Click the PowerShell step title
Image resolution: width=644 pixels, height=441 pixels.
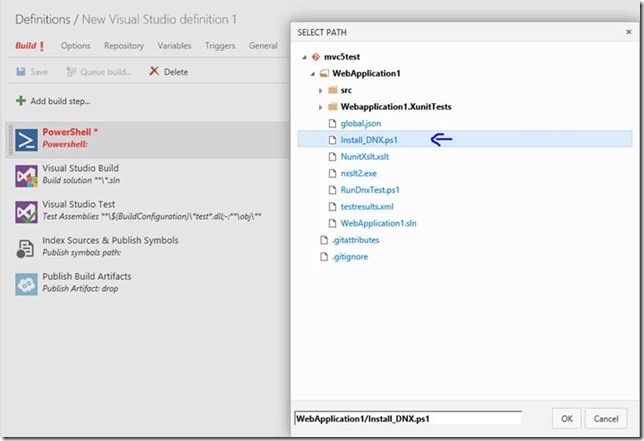pyautogui.click(x=70, y=132)
